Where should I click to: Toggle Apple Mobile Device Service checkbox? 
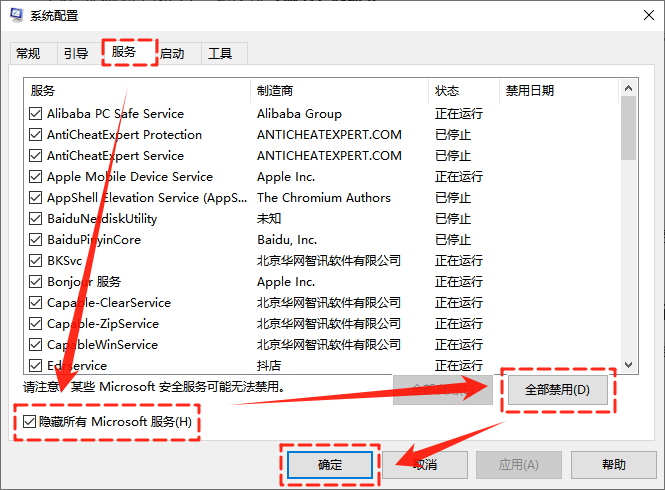point(36,176)
